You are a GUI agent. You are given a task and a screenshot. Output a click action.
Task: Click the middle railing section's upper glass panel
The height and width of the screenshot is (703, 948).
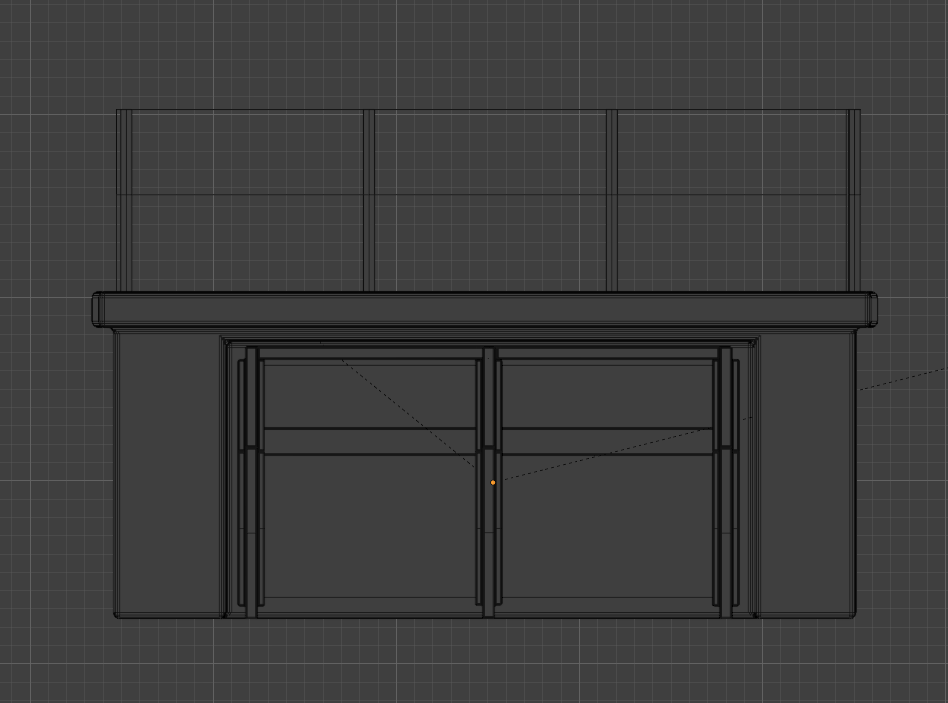[x=490, y=152]
